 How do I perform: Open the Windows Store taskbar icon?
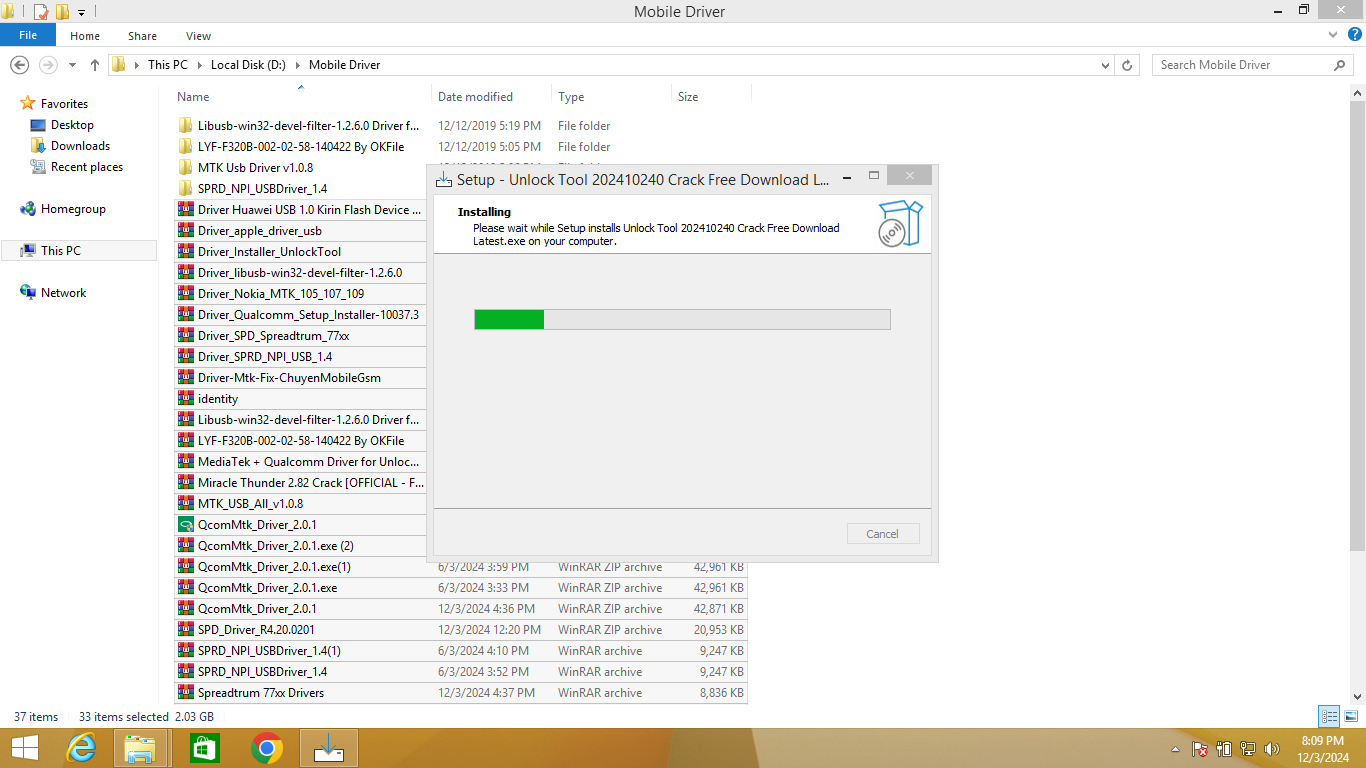pyautogui.click(x=204, y=748)
